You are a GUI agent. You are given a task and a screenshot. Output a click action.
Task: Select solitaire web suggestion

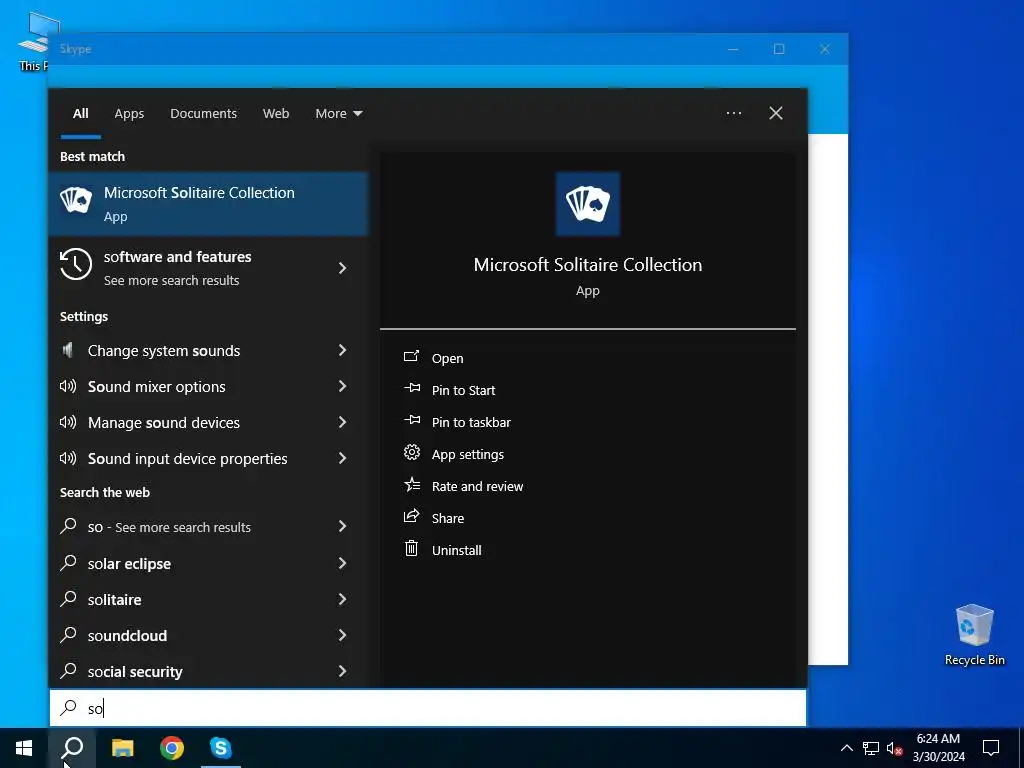click(208, 600)
